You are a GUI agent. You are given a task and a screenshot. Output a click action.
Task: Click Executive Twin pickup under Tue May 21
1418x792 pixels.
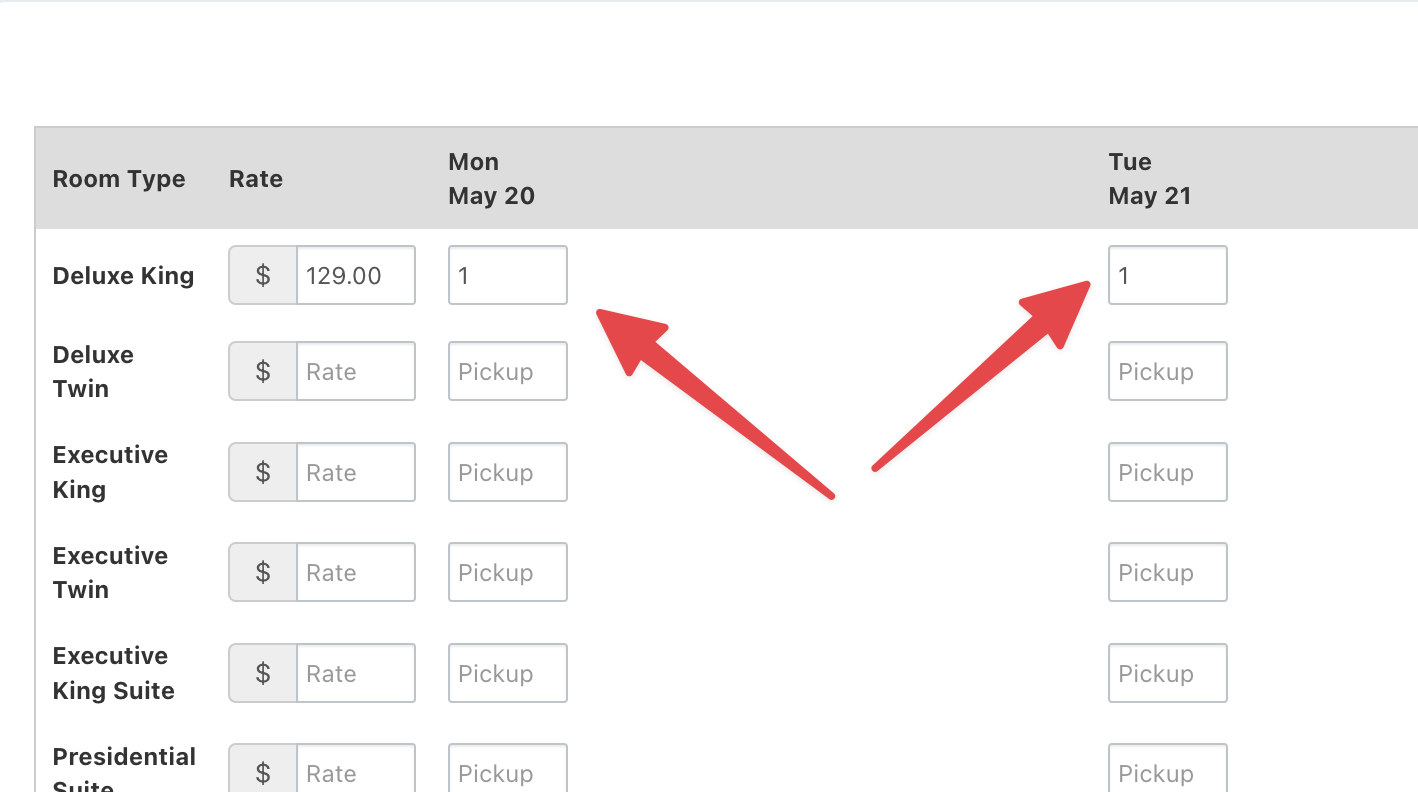[1167, 572]
